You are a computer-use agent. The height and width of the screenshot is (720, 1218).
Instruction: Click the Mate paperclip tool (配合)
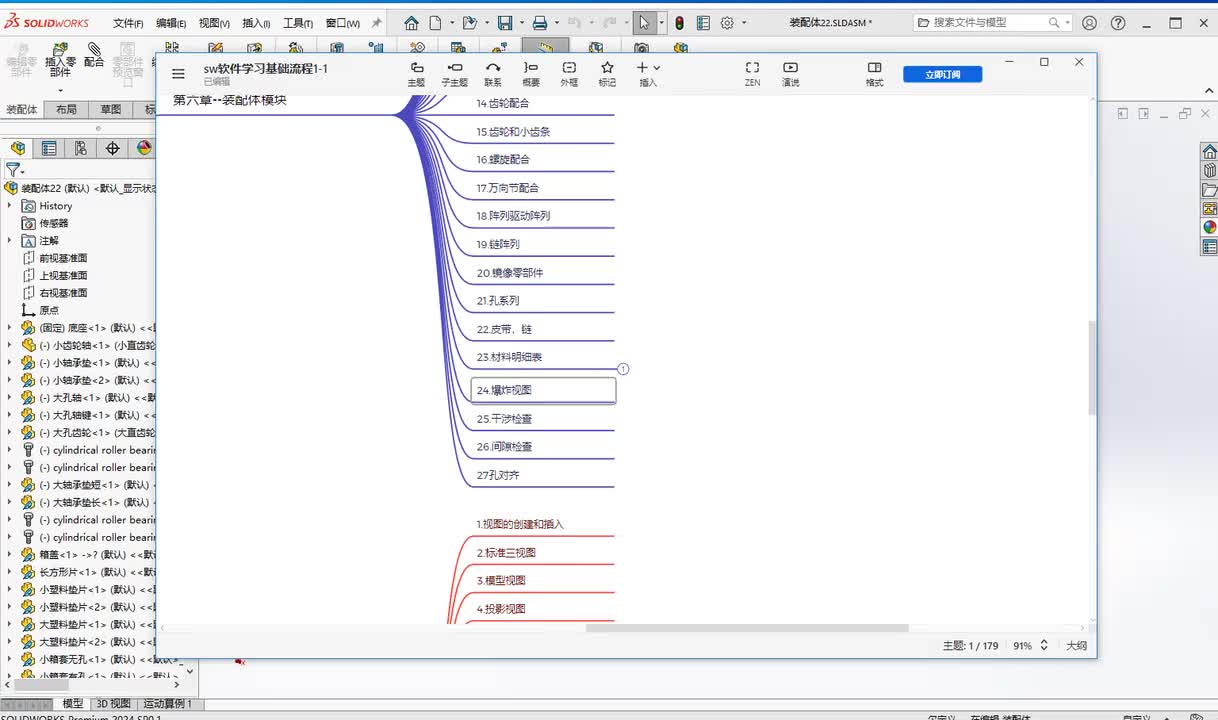point(94,55)
